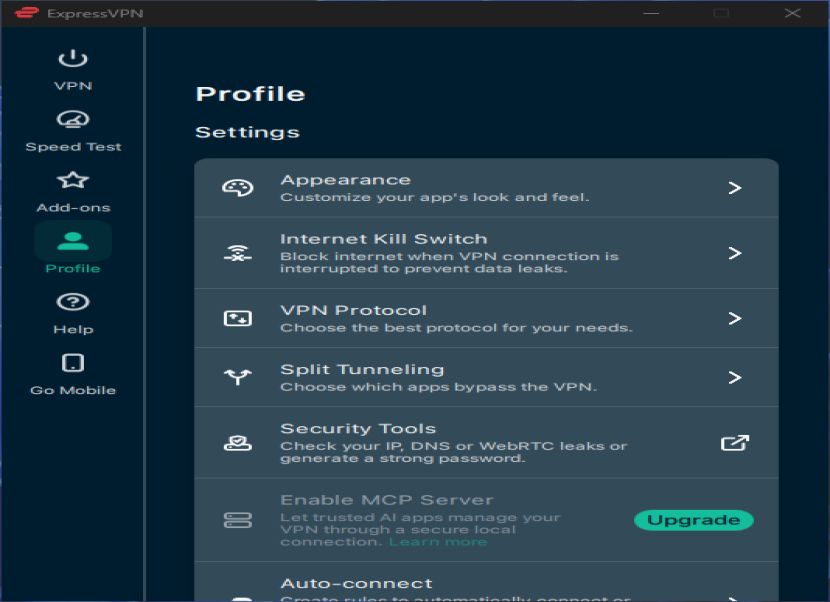Click 'Check your IP, DNS or WebRTC leaks' text
This screenshot has width=830, height=602.
pyautogui.click(x=454, y=452)
